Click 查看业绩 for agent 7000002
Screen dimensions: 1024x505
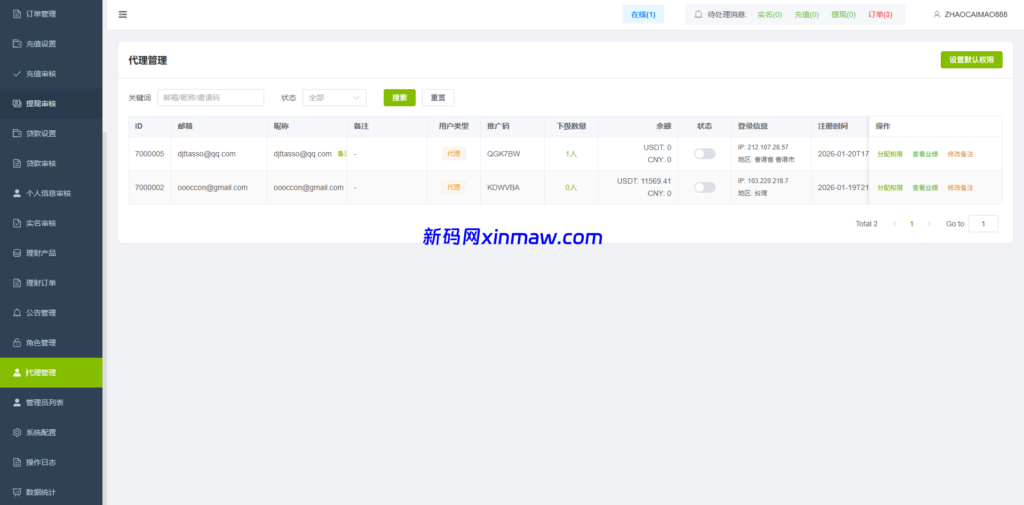coord(925,187)
